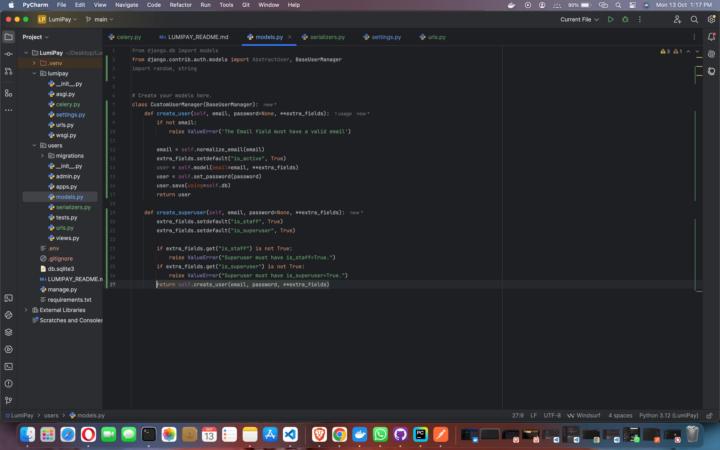Open the Notifications bell
The image size is (720, 450).
tap(711, 37)
